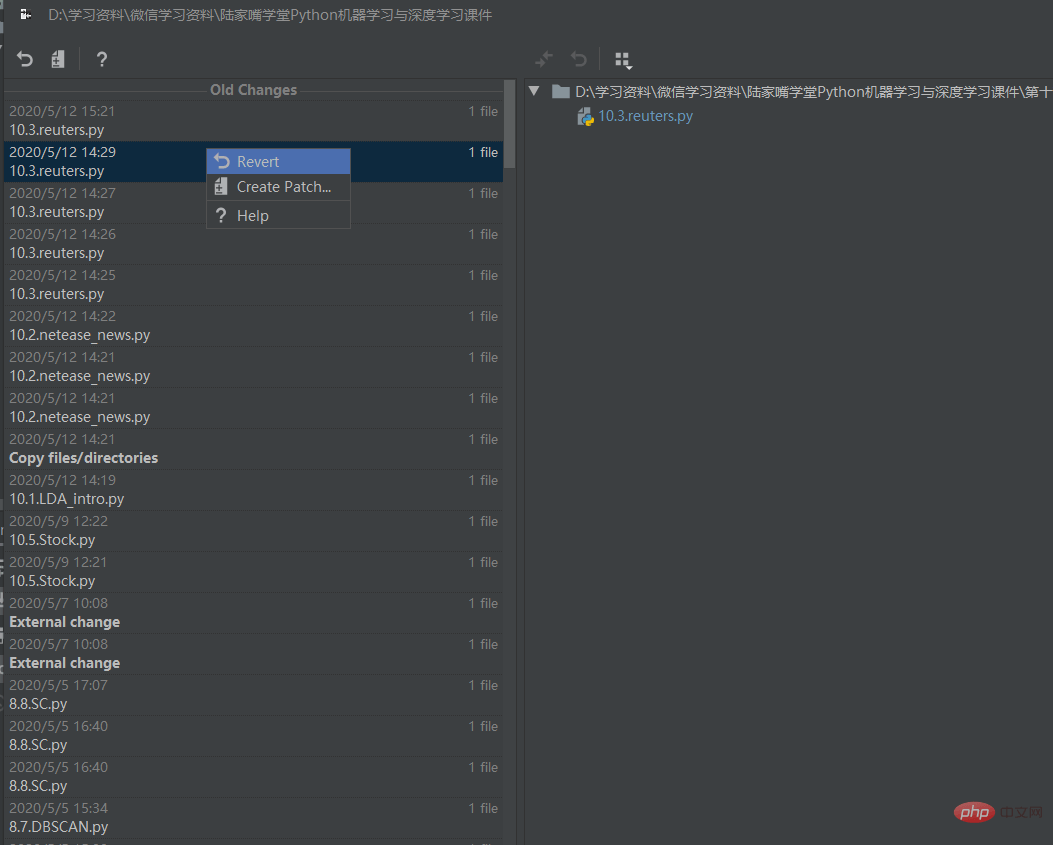Viewport: 1053px width, 845px height.
Task: Select the Copy files/directories entry
Action: pyautogui.click(x=253, y=448)
